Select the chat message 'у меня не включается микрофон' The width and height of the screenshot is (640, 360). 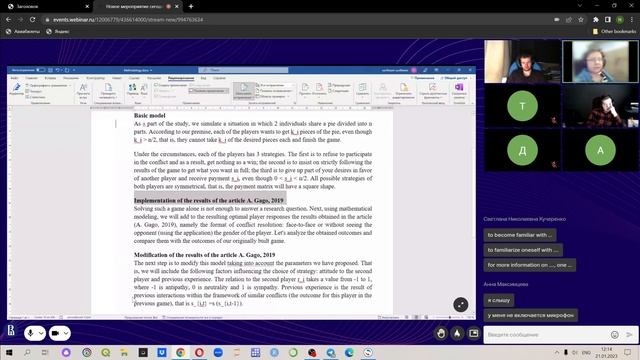point(531,315)
